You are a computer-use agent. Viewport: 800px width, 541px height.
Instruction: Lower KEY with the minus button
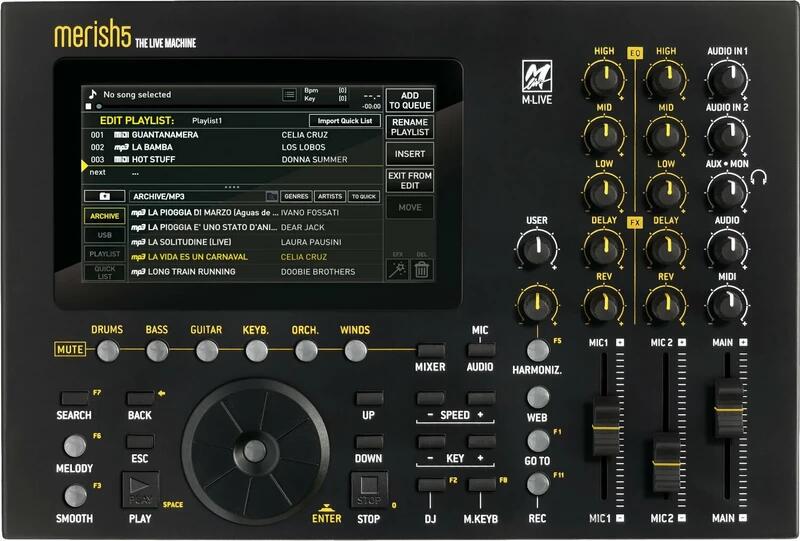[431, 441]
